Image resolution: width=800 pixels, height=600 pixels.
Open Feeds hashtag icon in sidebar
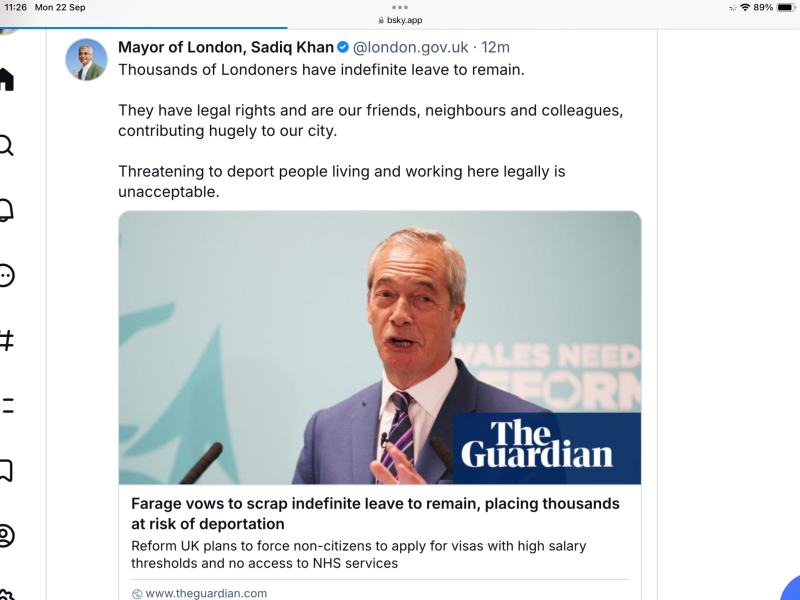pos(6,341)
